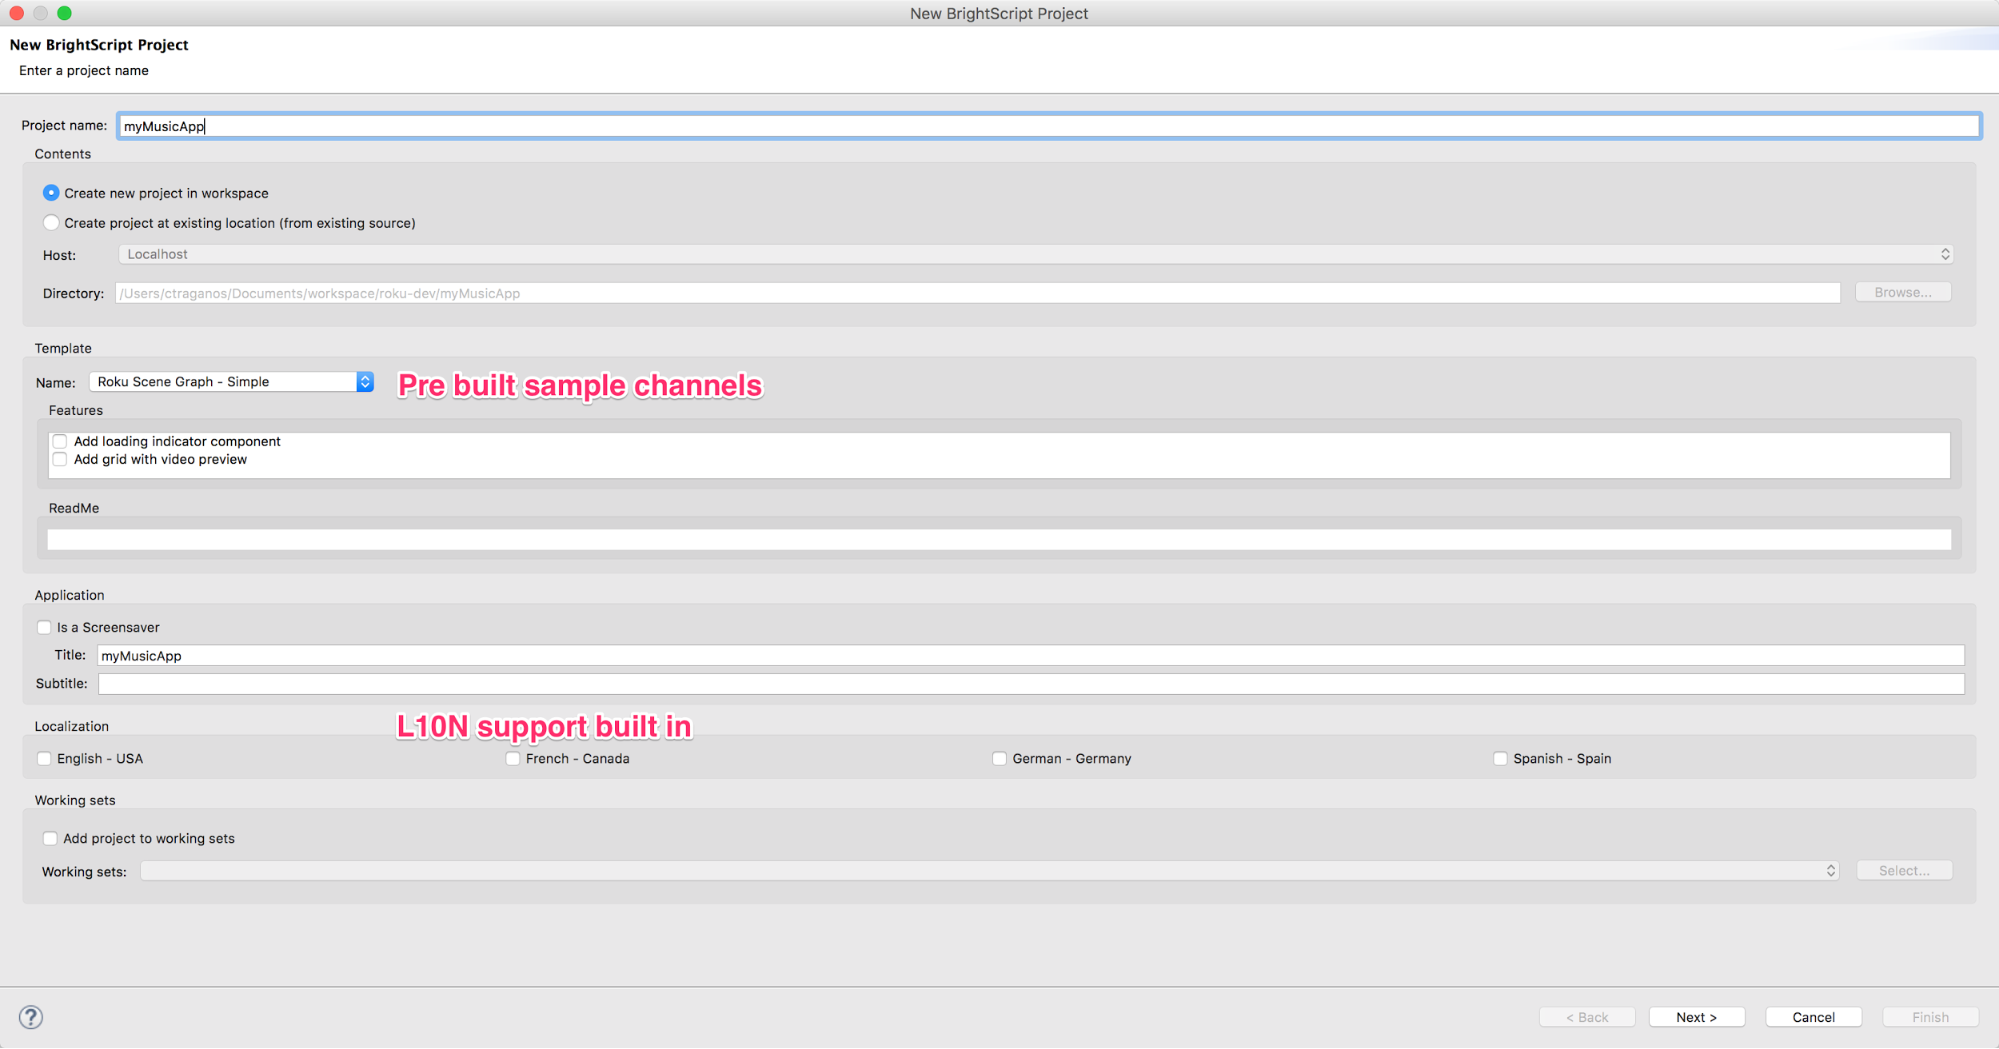Viewport: 1999px width, 1049px height.
Task: Enable 'Add project to working sets'
Action: [50, 838]
